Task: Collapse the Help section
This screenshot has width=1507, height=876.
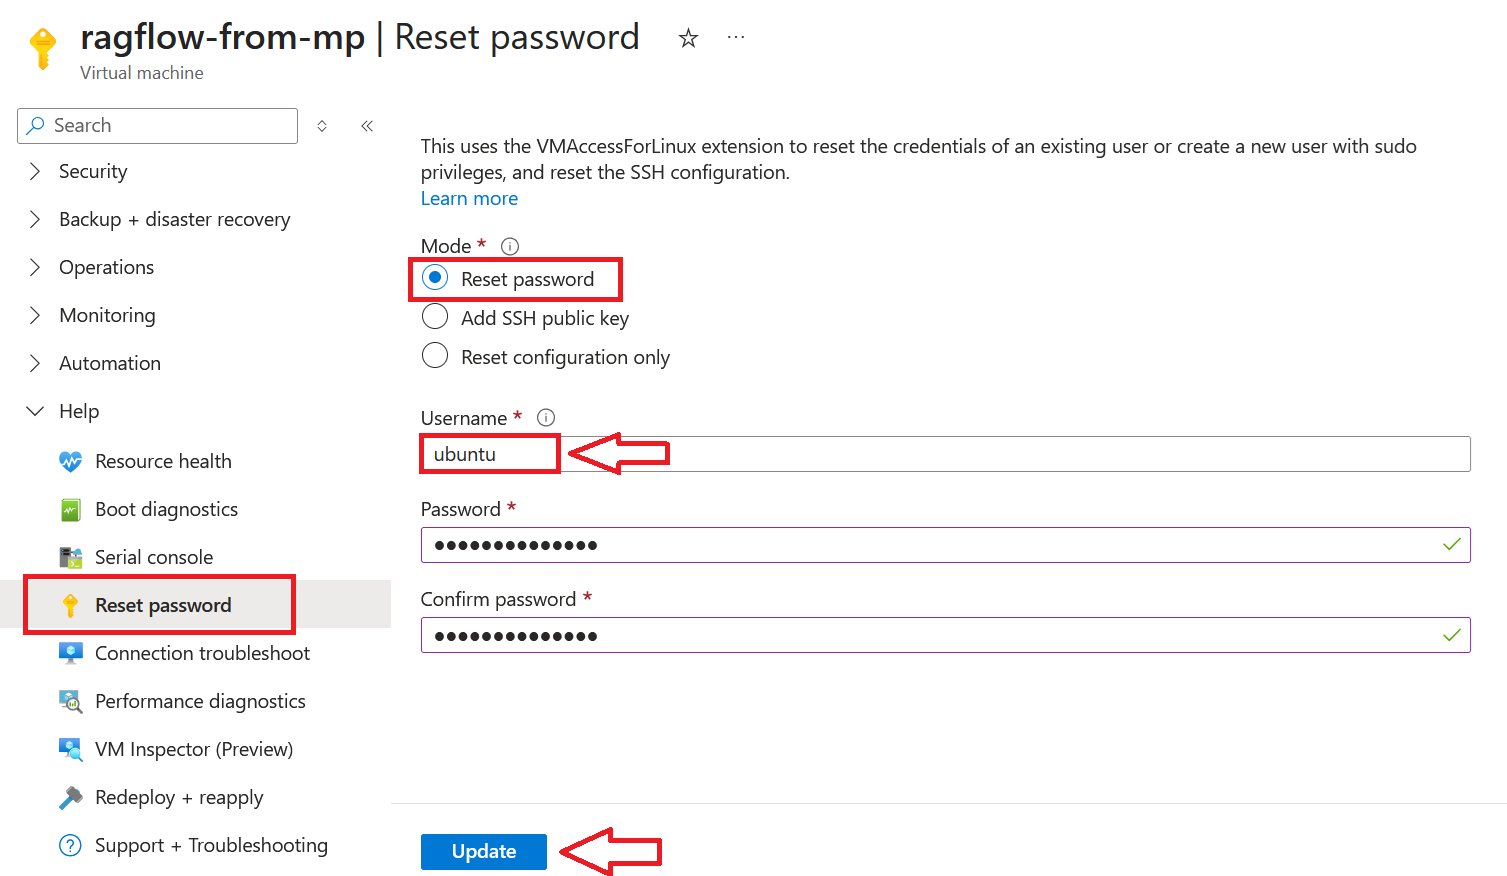Action: 35,411
